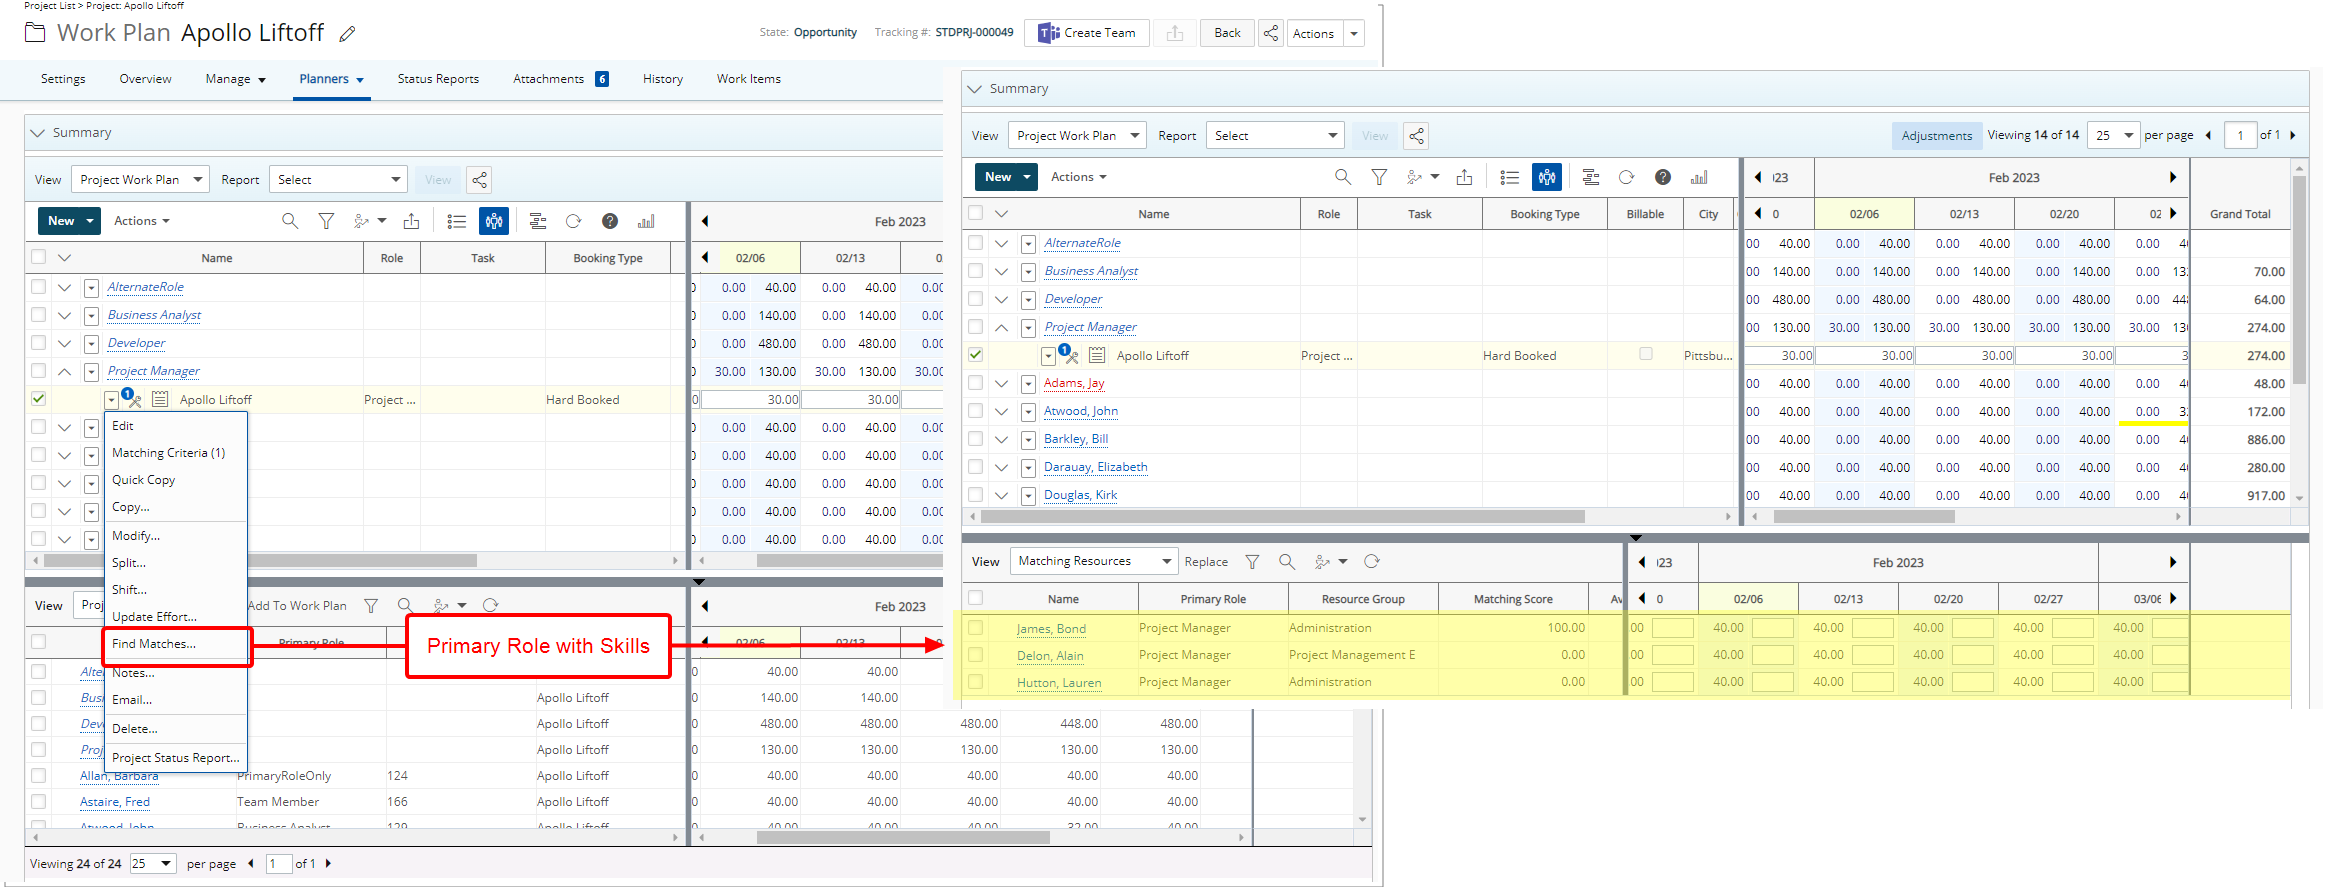Click next month arrow beside Feb 2023 in right grid
2335x887 pixels.
point(2172,178)
